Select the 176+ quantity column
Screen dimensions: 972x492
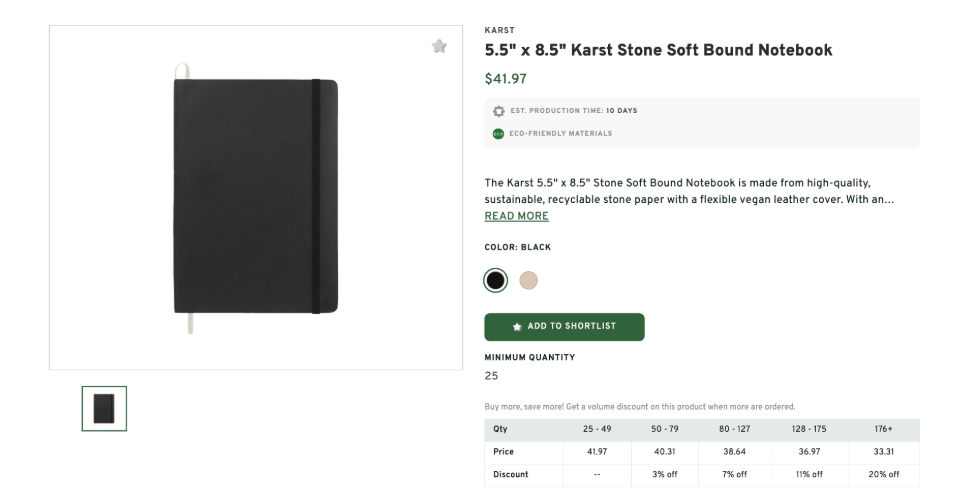[x=885, y=429]
